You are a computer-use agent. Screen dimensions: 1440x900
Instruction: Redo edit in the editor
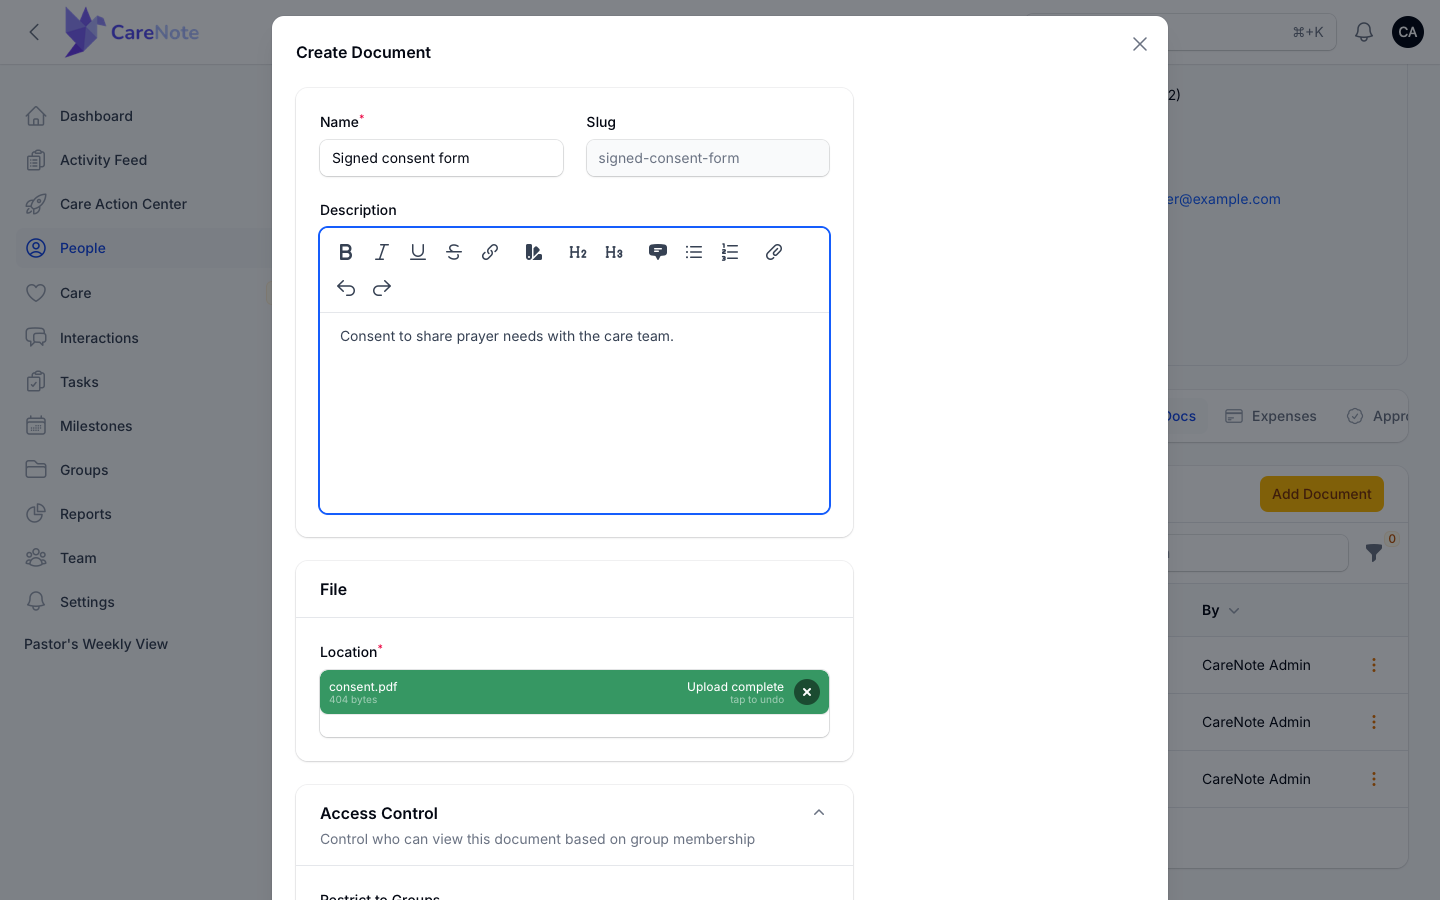click(x=382, y=288)
